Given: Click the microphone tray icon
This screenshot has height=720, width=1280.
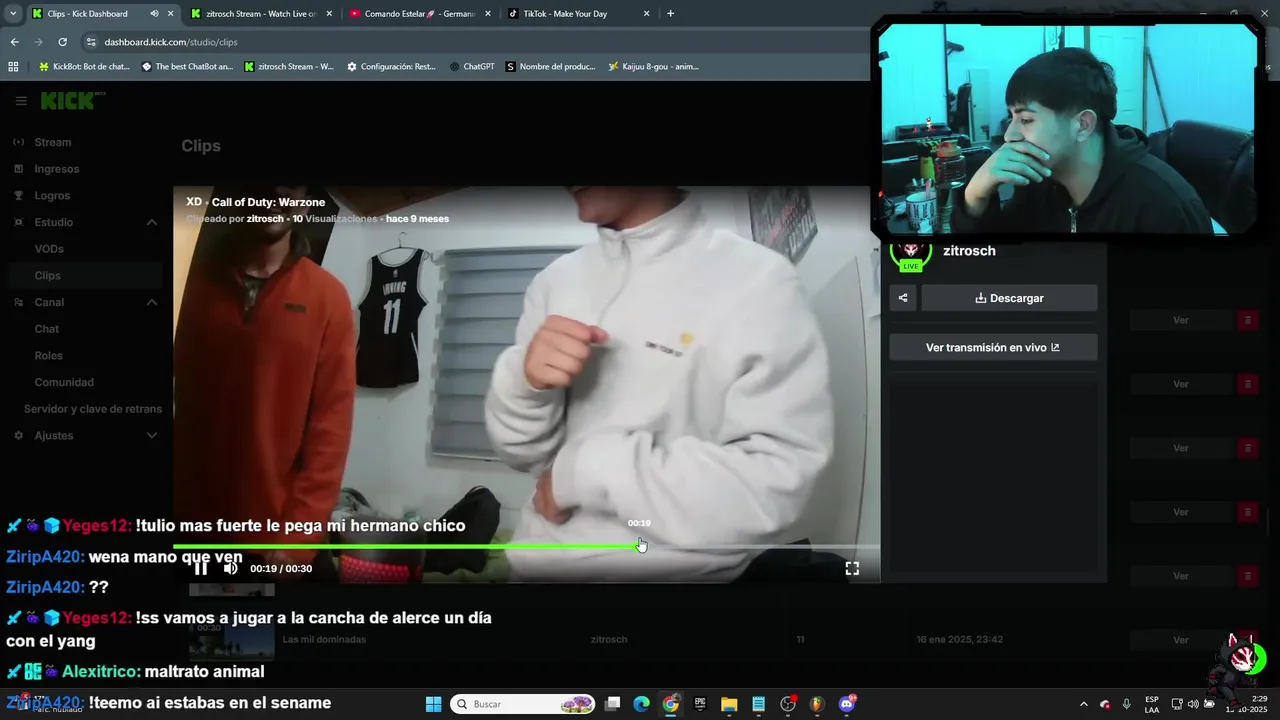Looking at the screenshot, I should (x=1127, y=704).
